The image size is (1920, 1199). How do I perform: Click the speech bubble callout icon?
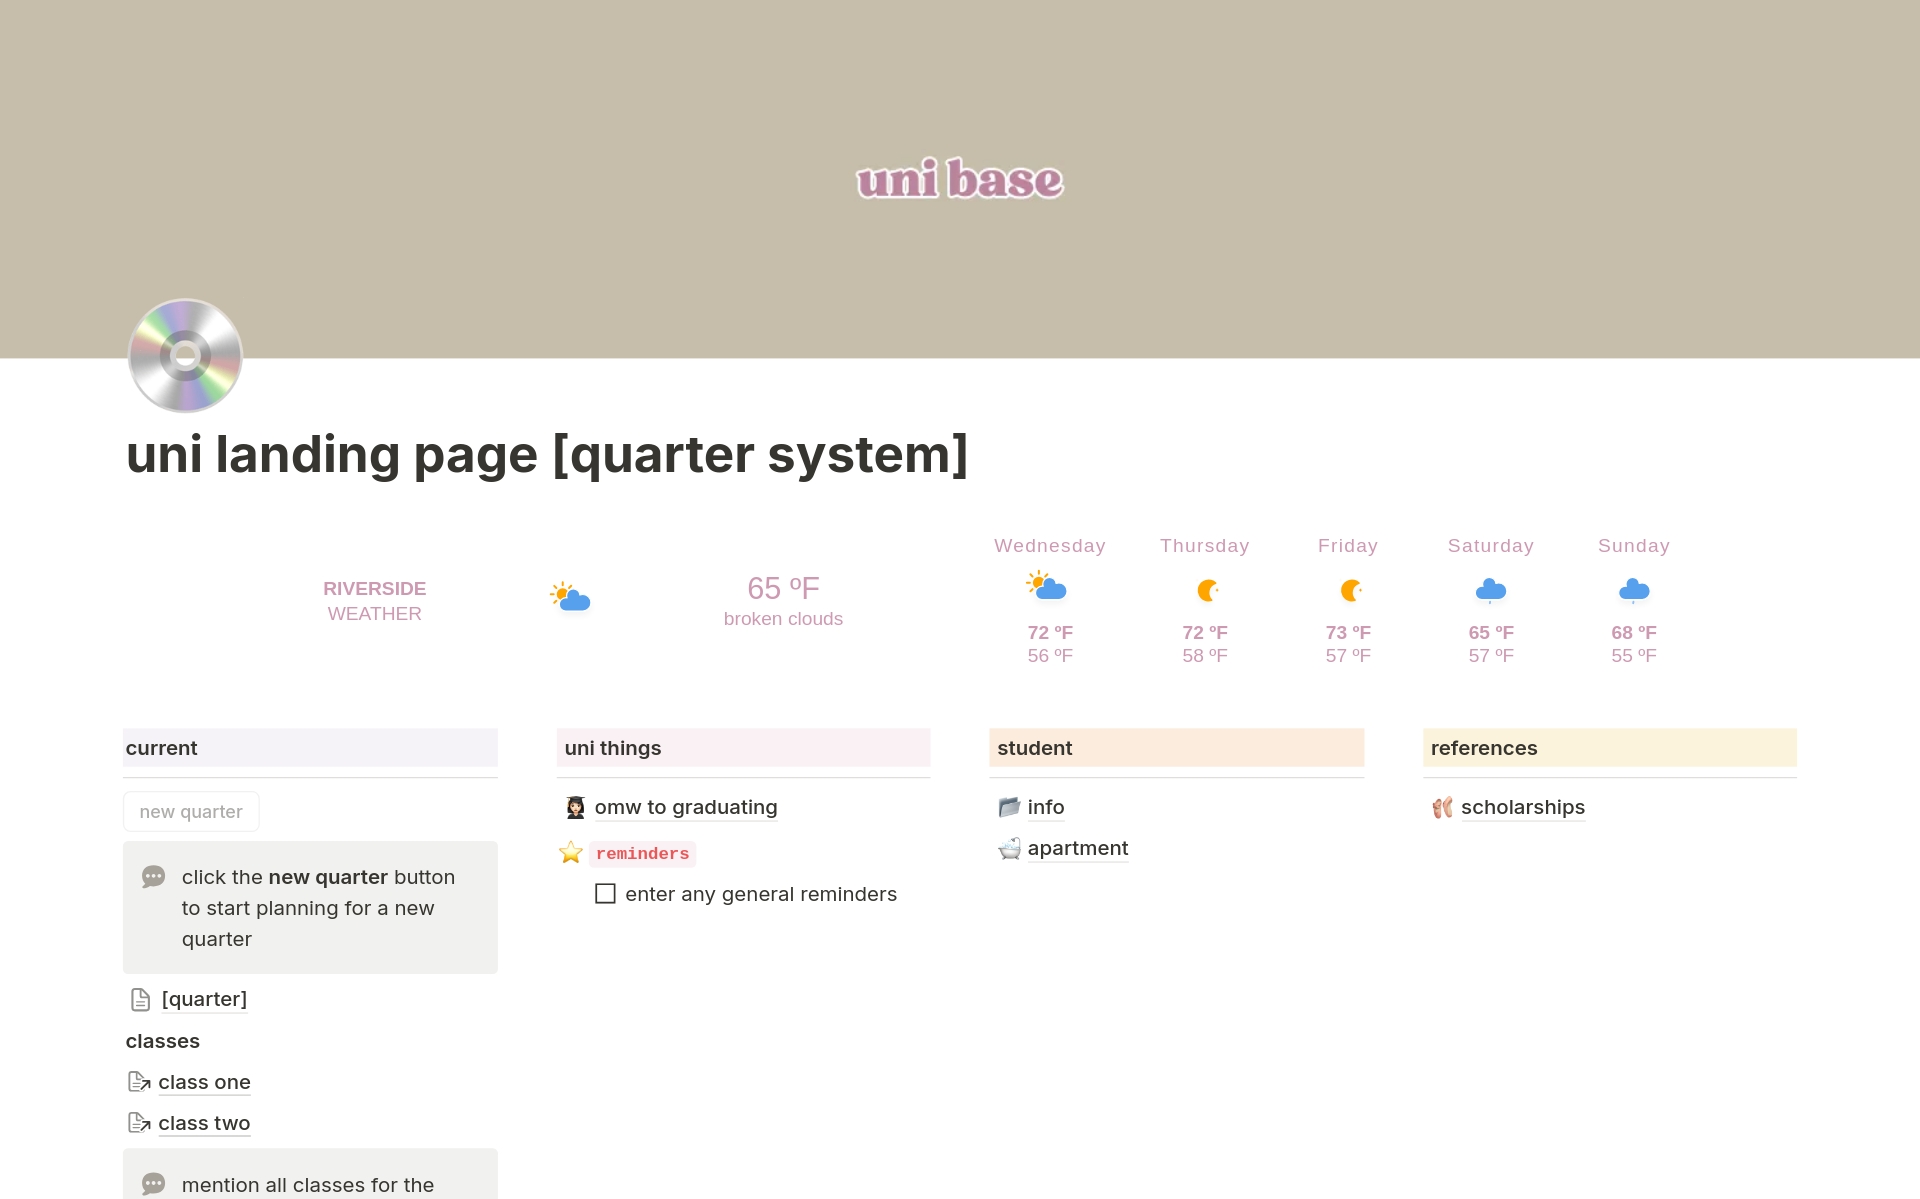(x=154, y=877)
